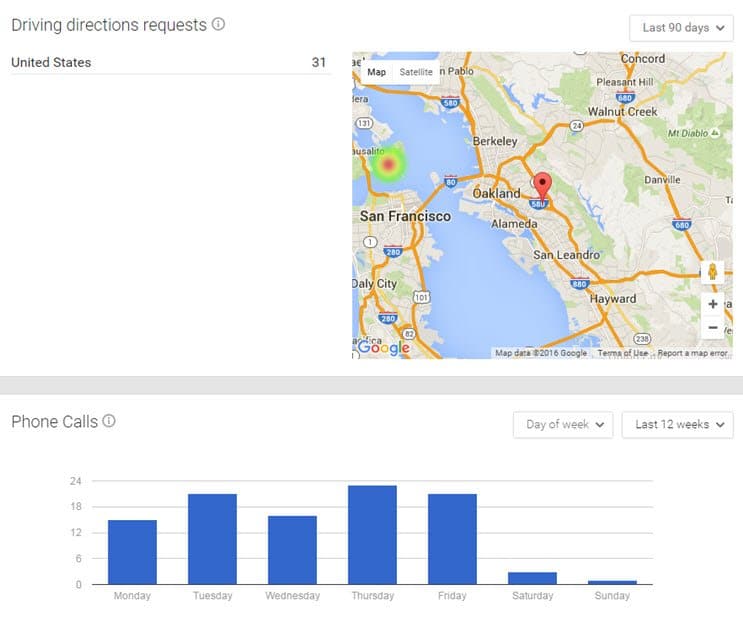Click the Walnut Creek map label
This screenshot has width=743, height=635.
click(x=623, y=112)
